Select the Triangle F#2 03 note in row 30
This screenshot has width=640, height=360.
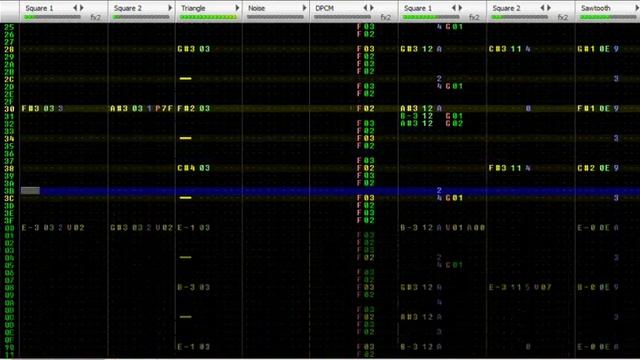[x=194, y=109]
